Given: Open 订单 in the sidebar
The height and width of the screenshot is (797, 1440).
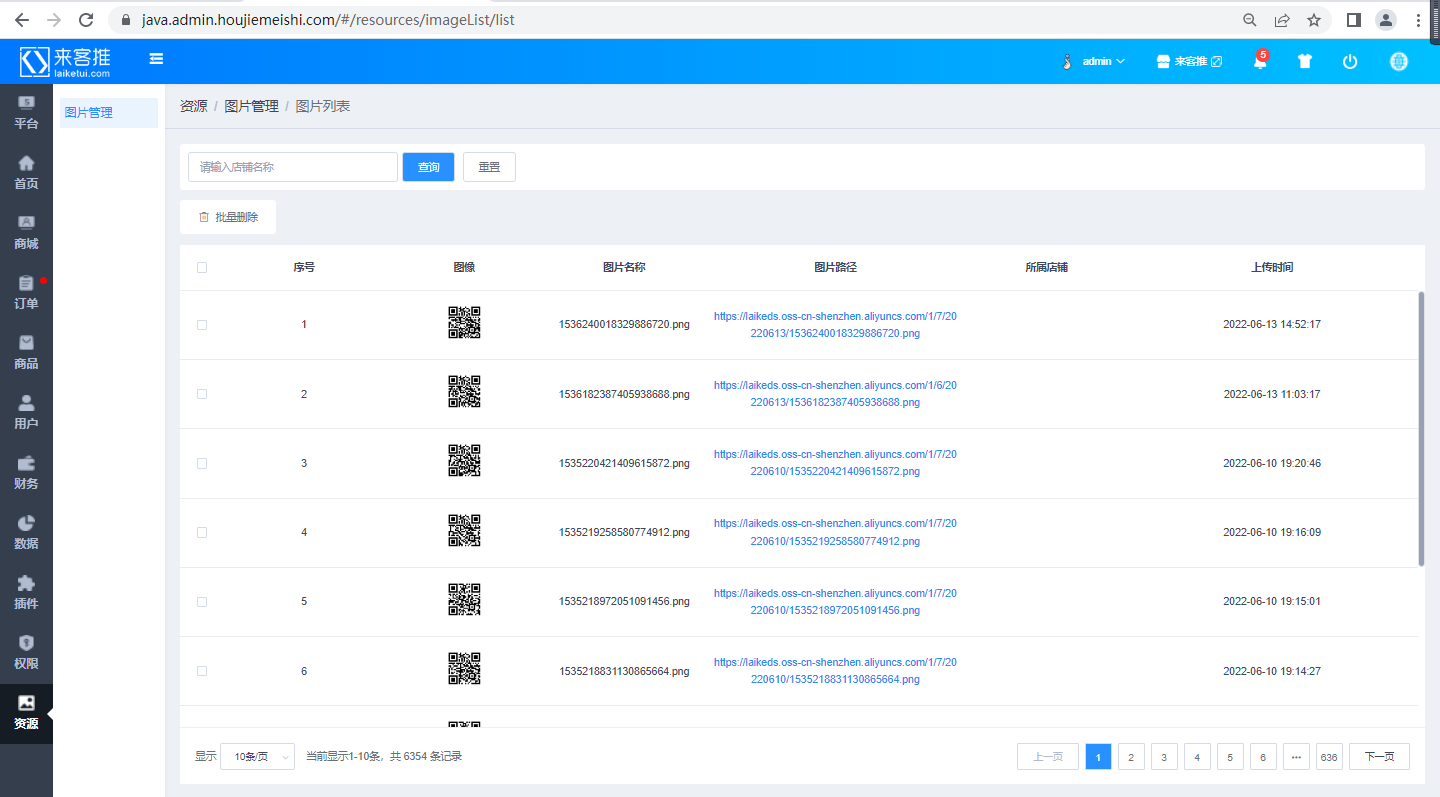Looking at the screenshot, I should [x=26, y=293].
